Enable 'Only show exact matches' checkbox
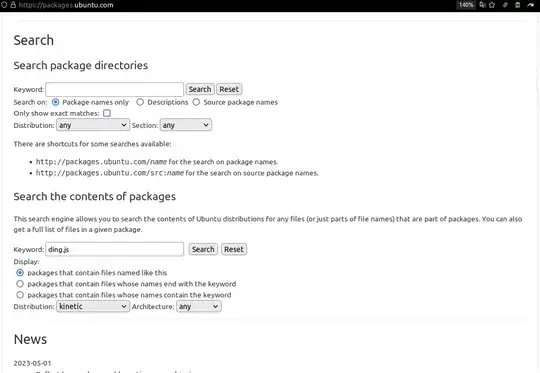The height and width of the screenshot is (373, 540). [x=107, y=113]
